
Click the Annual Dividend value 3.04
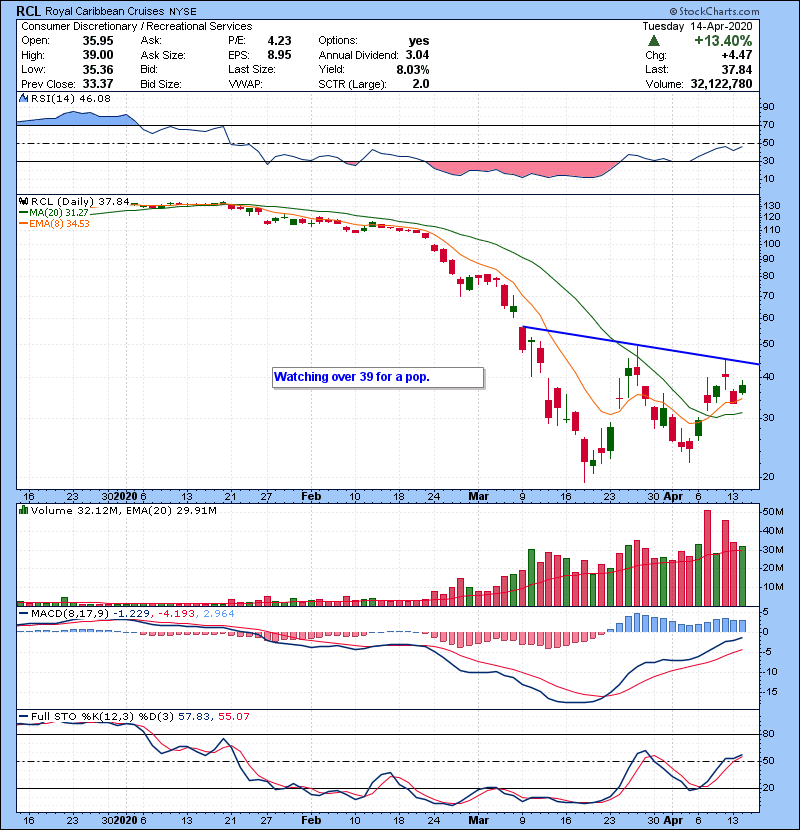(417, 55)
